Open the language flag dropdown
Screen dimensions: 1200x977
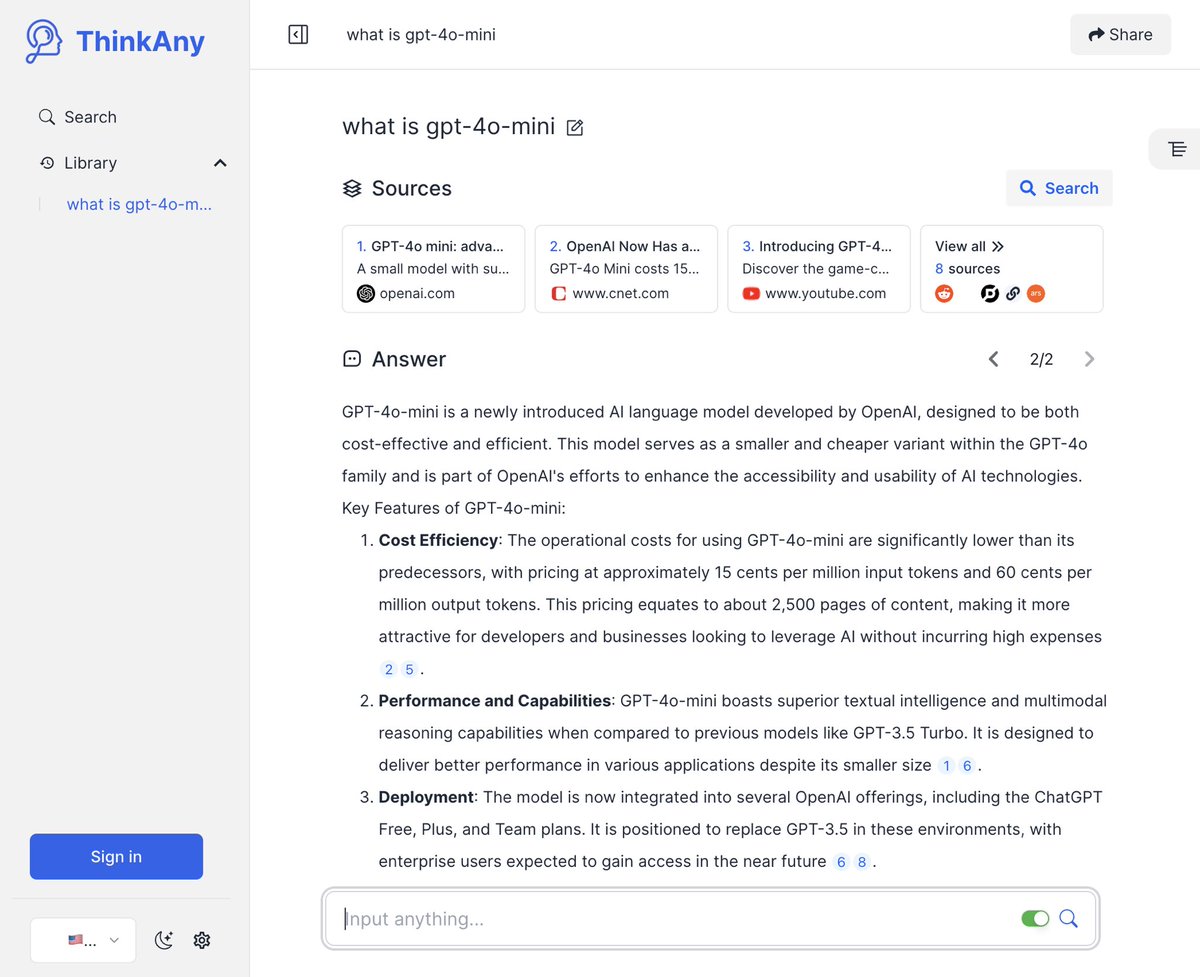coord(83,940)
